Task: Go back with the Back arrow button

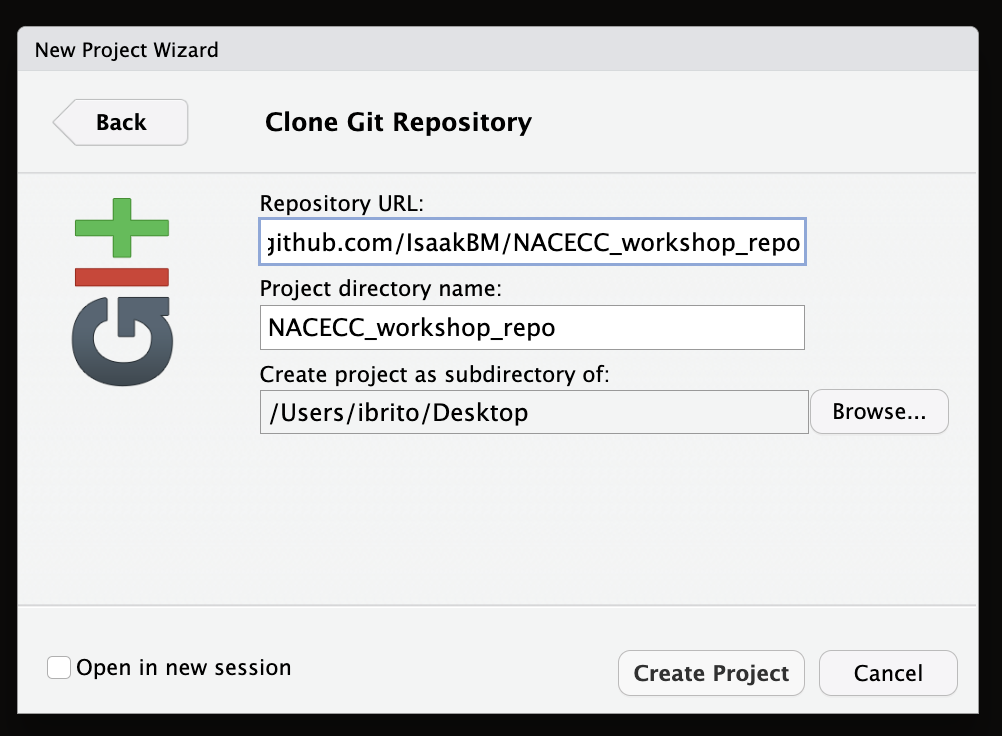Action: click(x=121, y=122)
